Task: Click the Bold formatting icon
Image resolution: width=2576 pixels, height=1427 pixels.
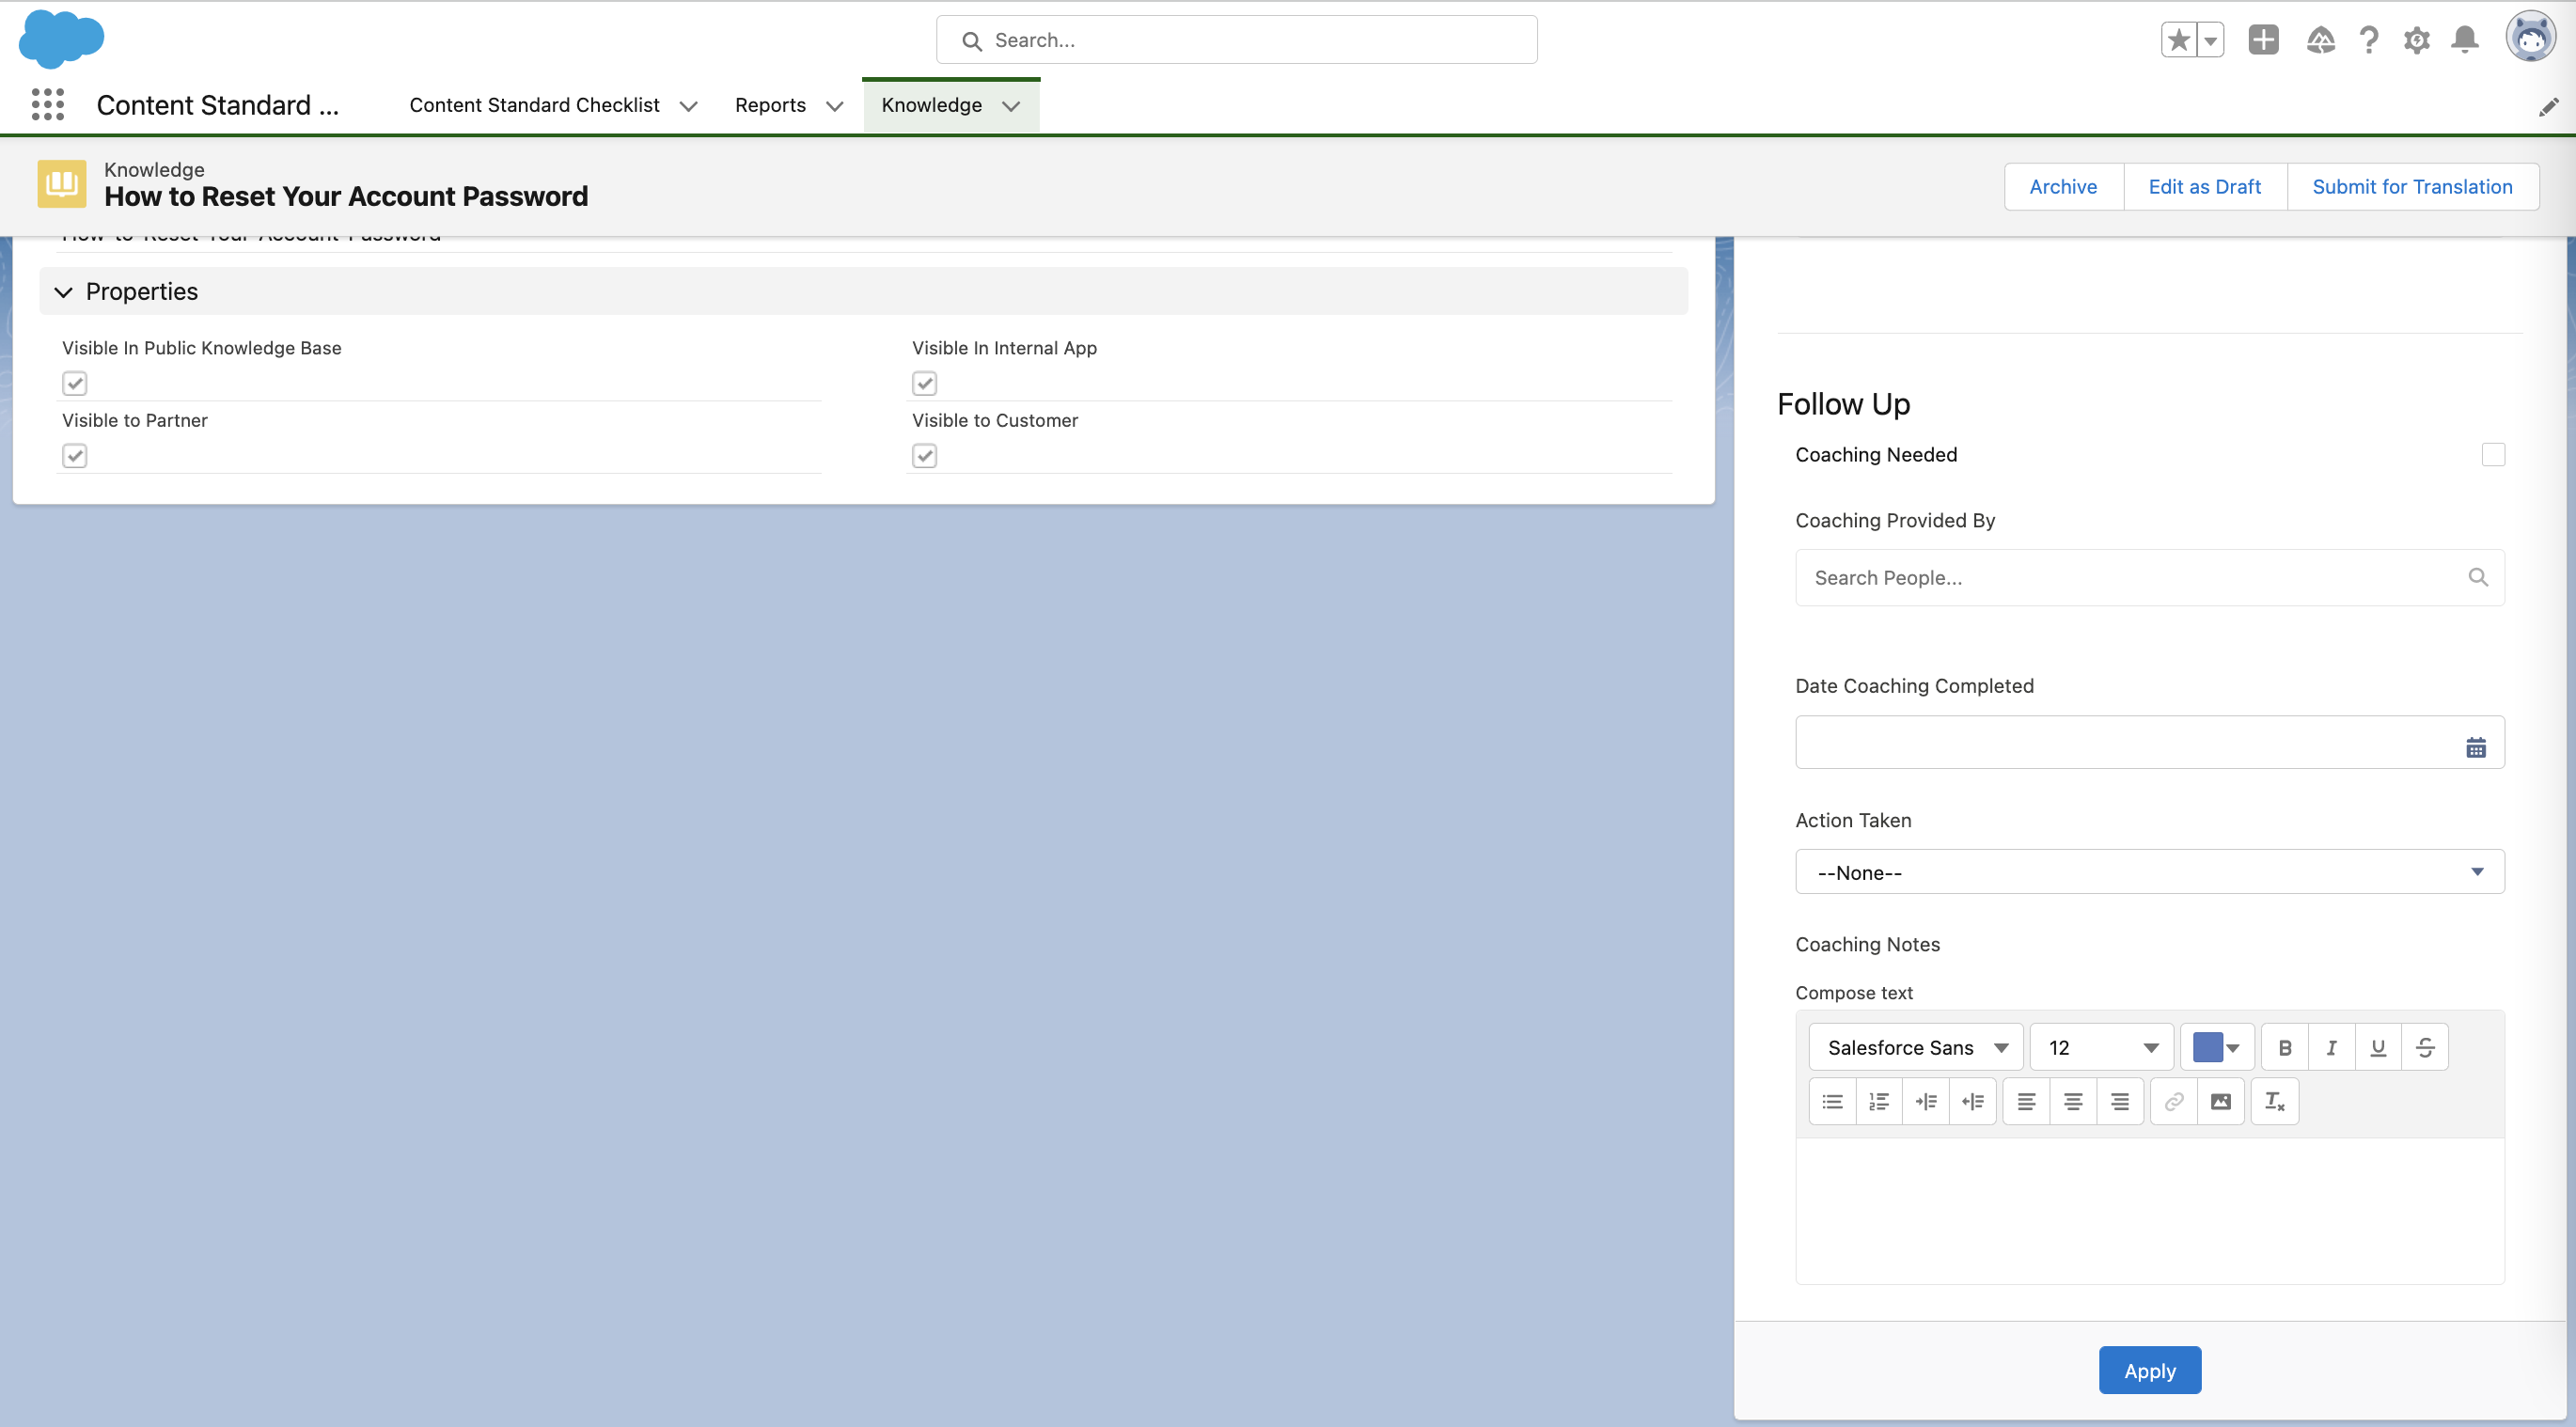Action: point(2284,1047)
